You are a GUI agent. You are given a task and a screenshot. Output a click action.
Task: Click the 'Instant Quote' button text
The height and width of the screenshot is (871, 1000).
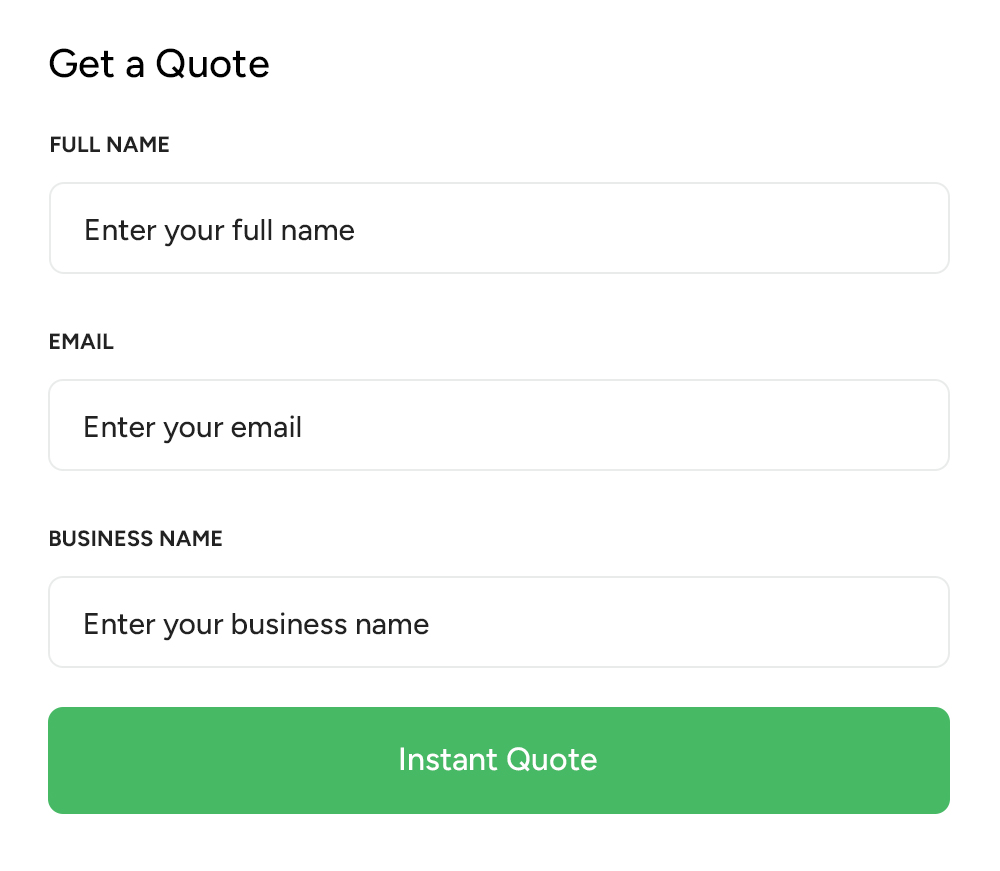click(x=498, y=759)
